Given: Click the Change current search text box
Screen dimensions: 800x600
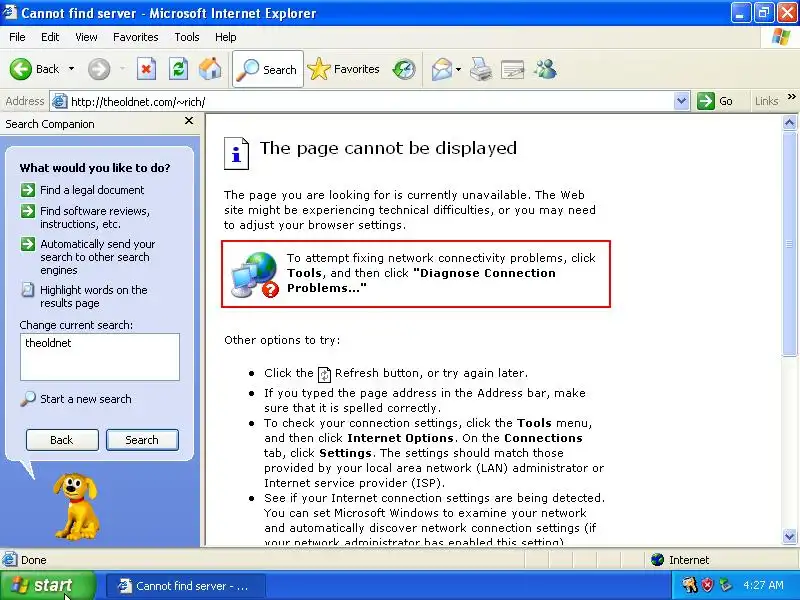Looking at the screenshot, I should 100,357.
